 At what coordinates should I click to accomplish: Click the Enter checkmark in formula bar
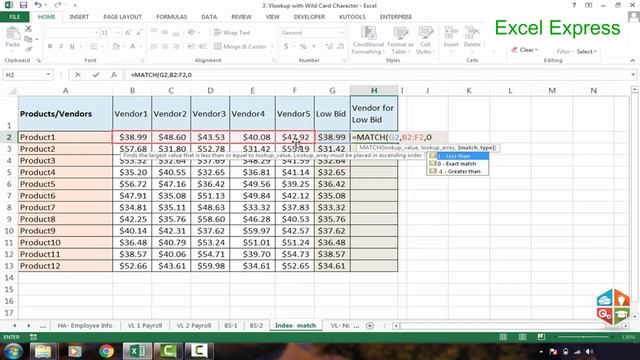click(96, 75)
